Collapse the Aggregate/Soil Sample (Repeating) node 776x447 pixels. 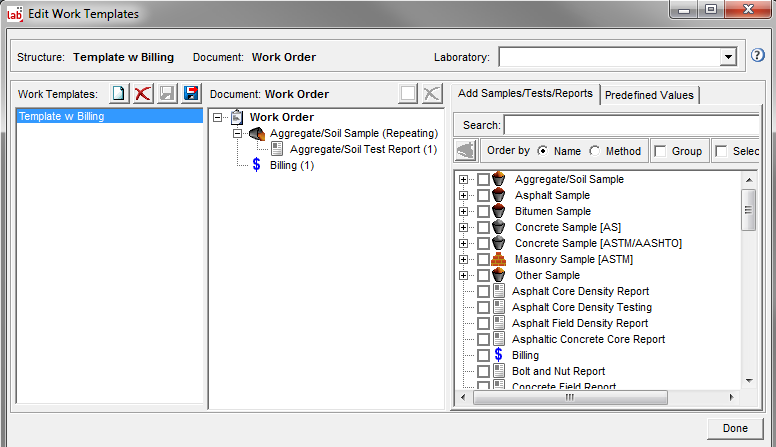point(238,133)
